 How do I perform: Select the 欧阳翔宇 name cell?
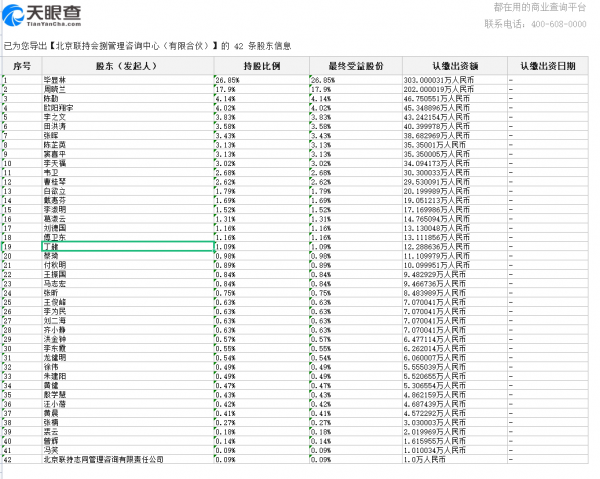[127, 108]
